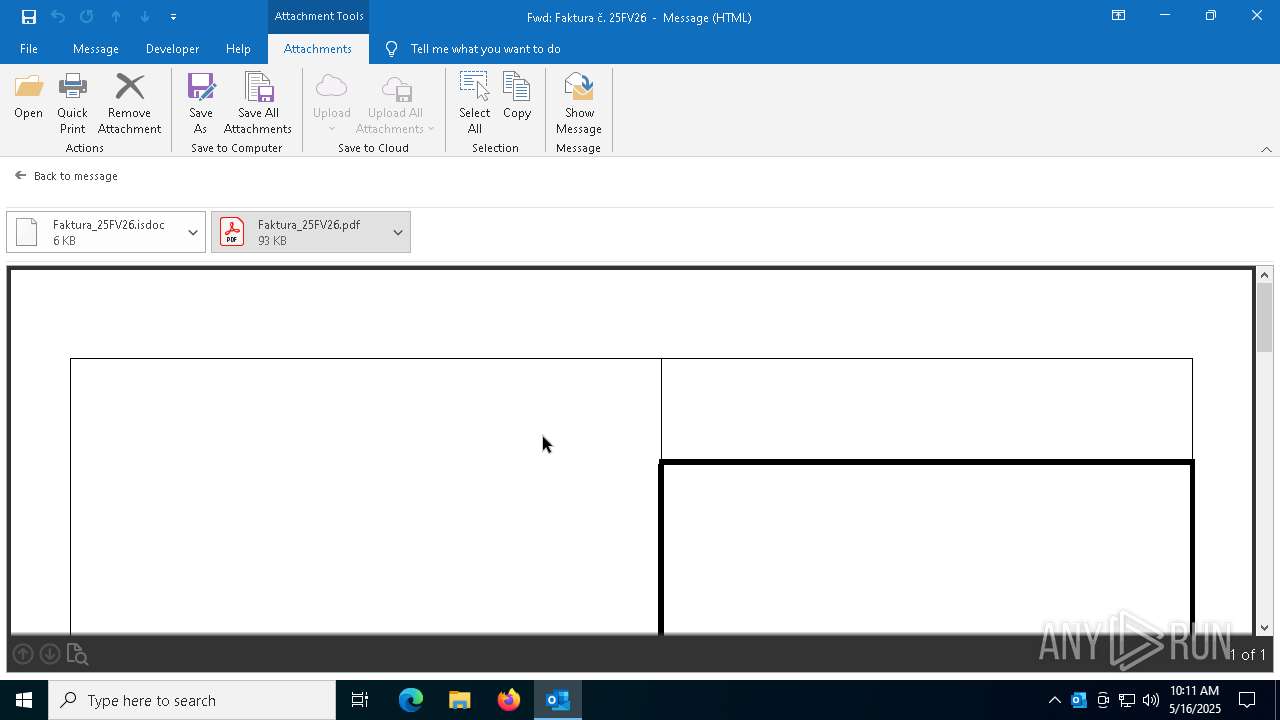Select All attachments

tap(474, 104)
